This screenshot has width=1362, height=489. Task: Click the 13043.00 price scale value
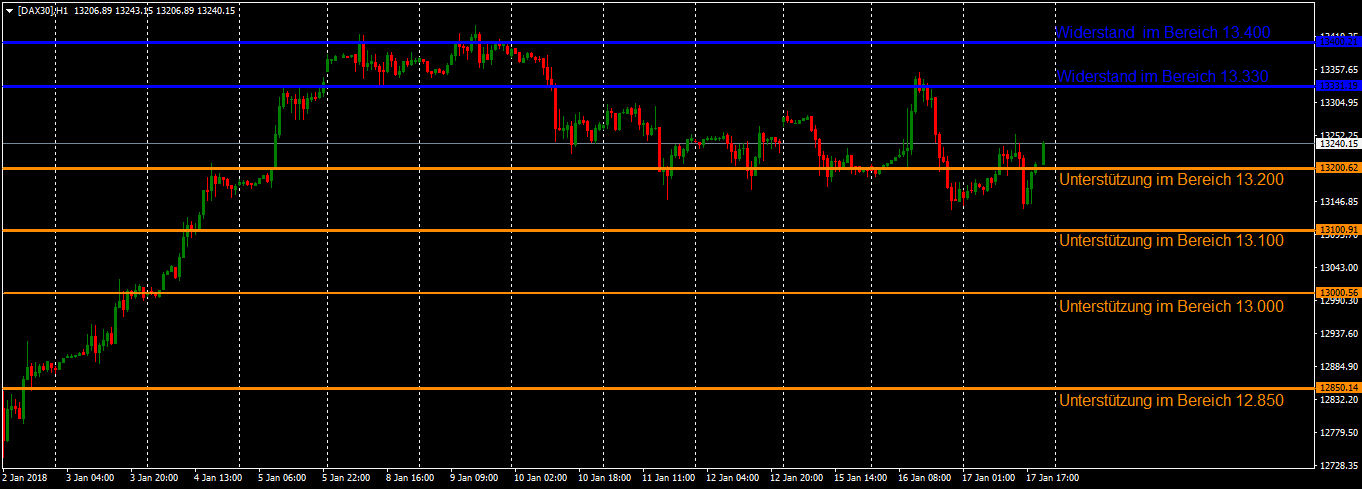1340,268
